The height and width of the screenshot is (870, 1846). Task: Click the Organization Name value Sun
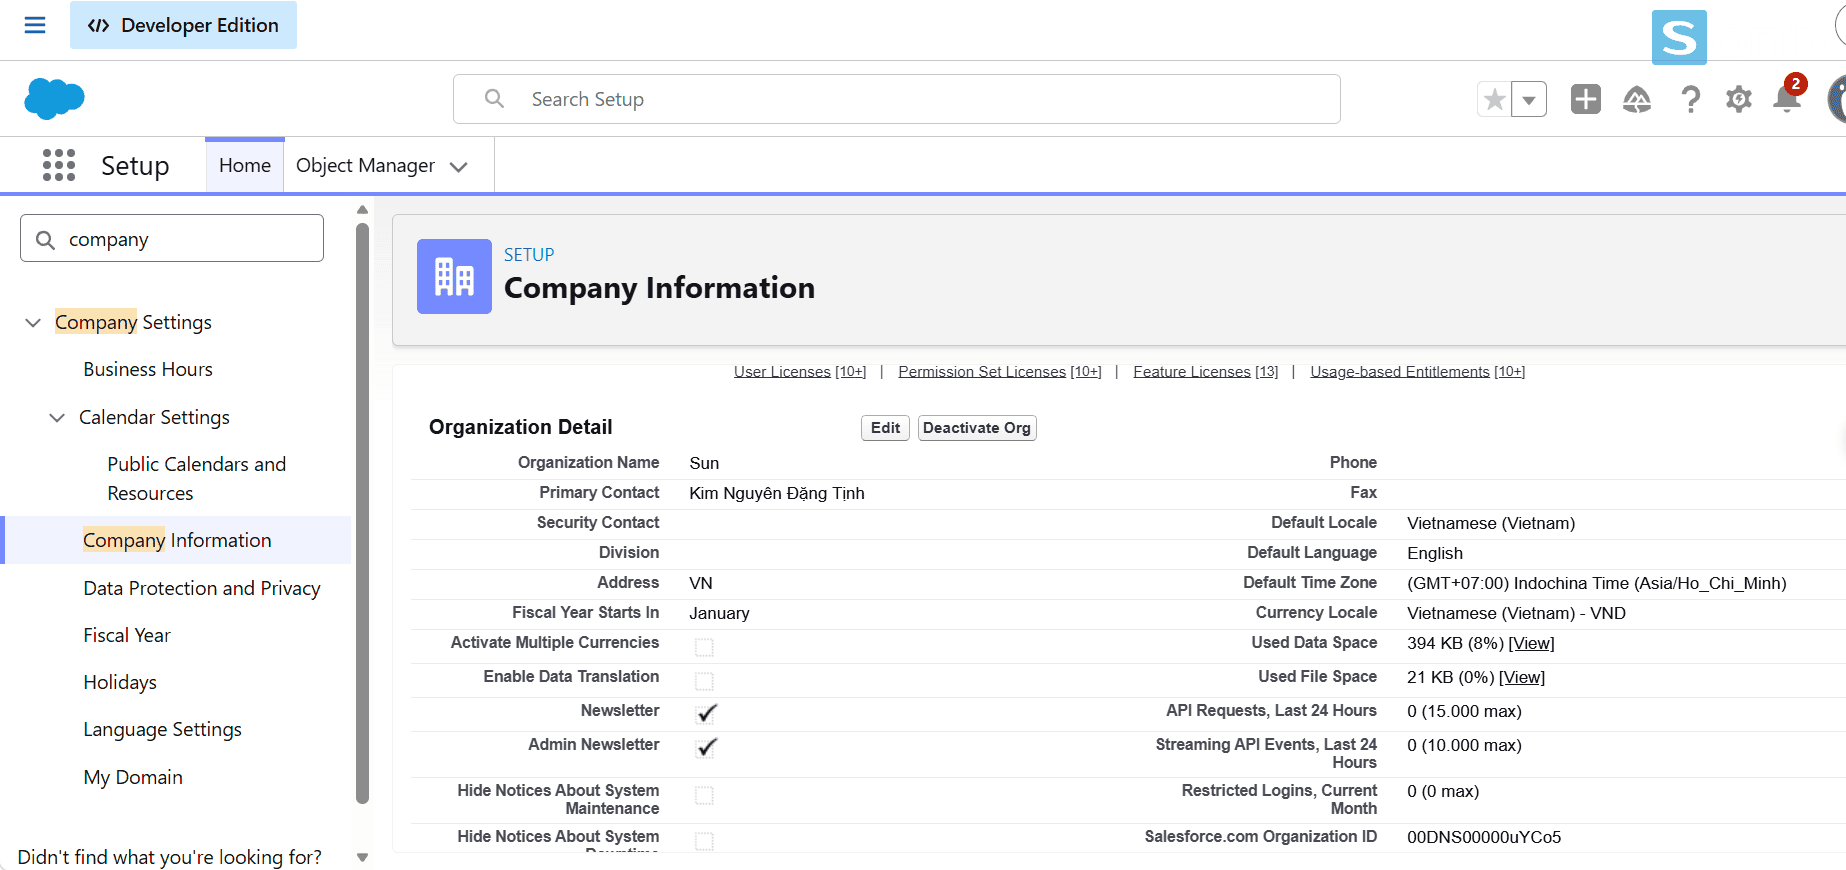(x=704, y=463)
